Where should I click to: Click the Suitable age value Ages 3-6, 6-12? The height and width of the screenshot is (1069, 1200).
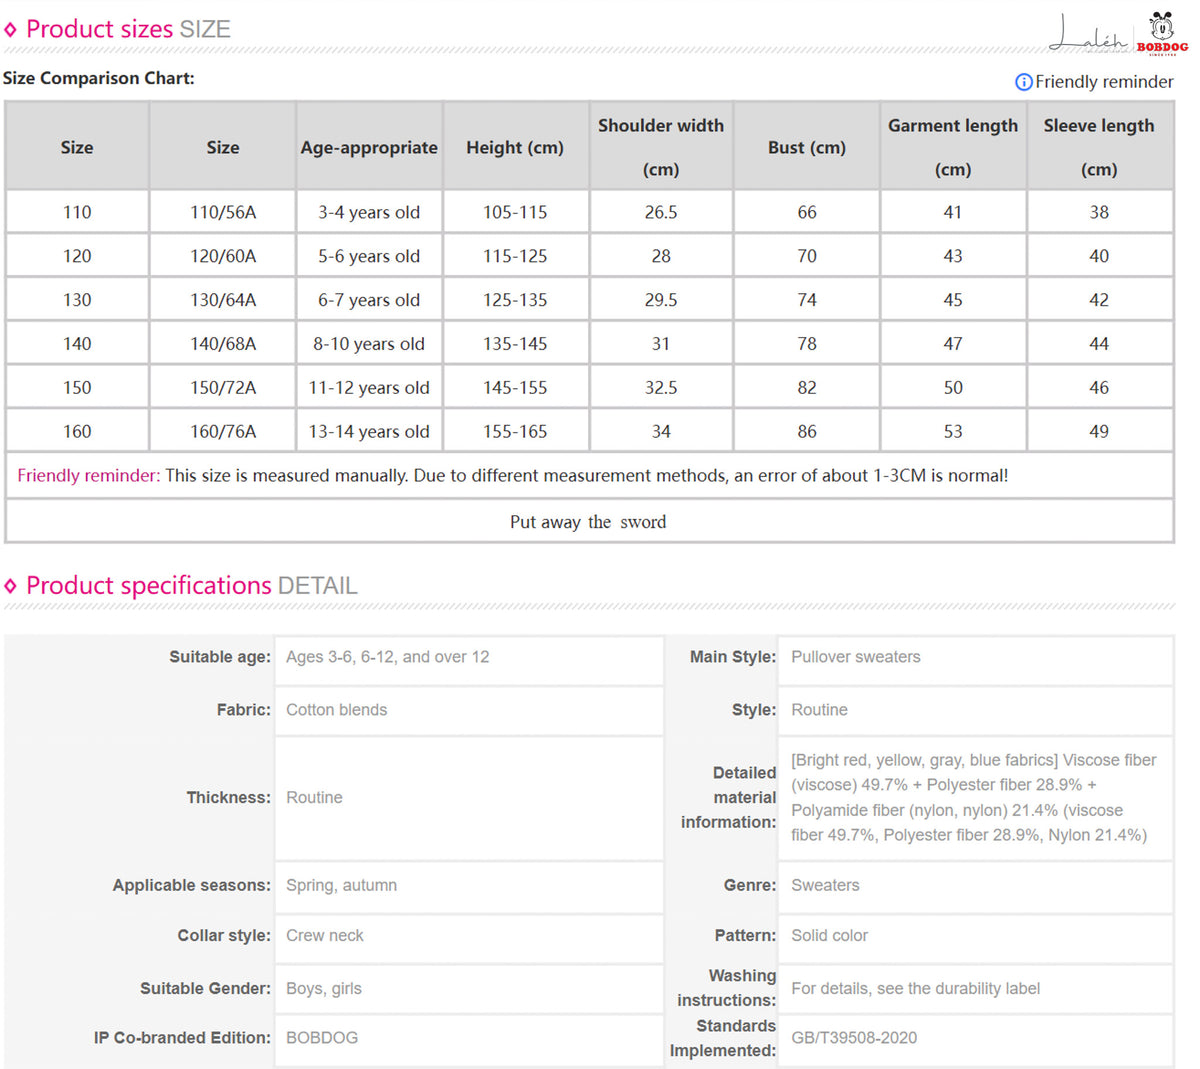click(x=388, y=657)
